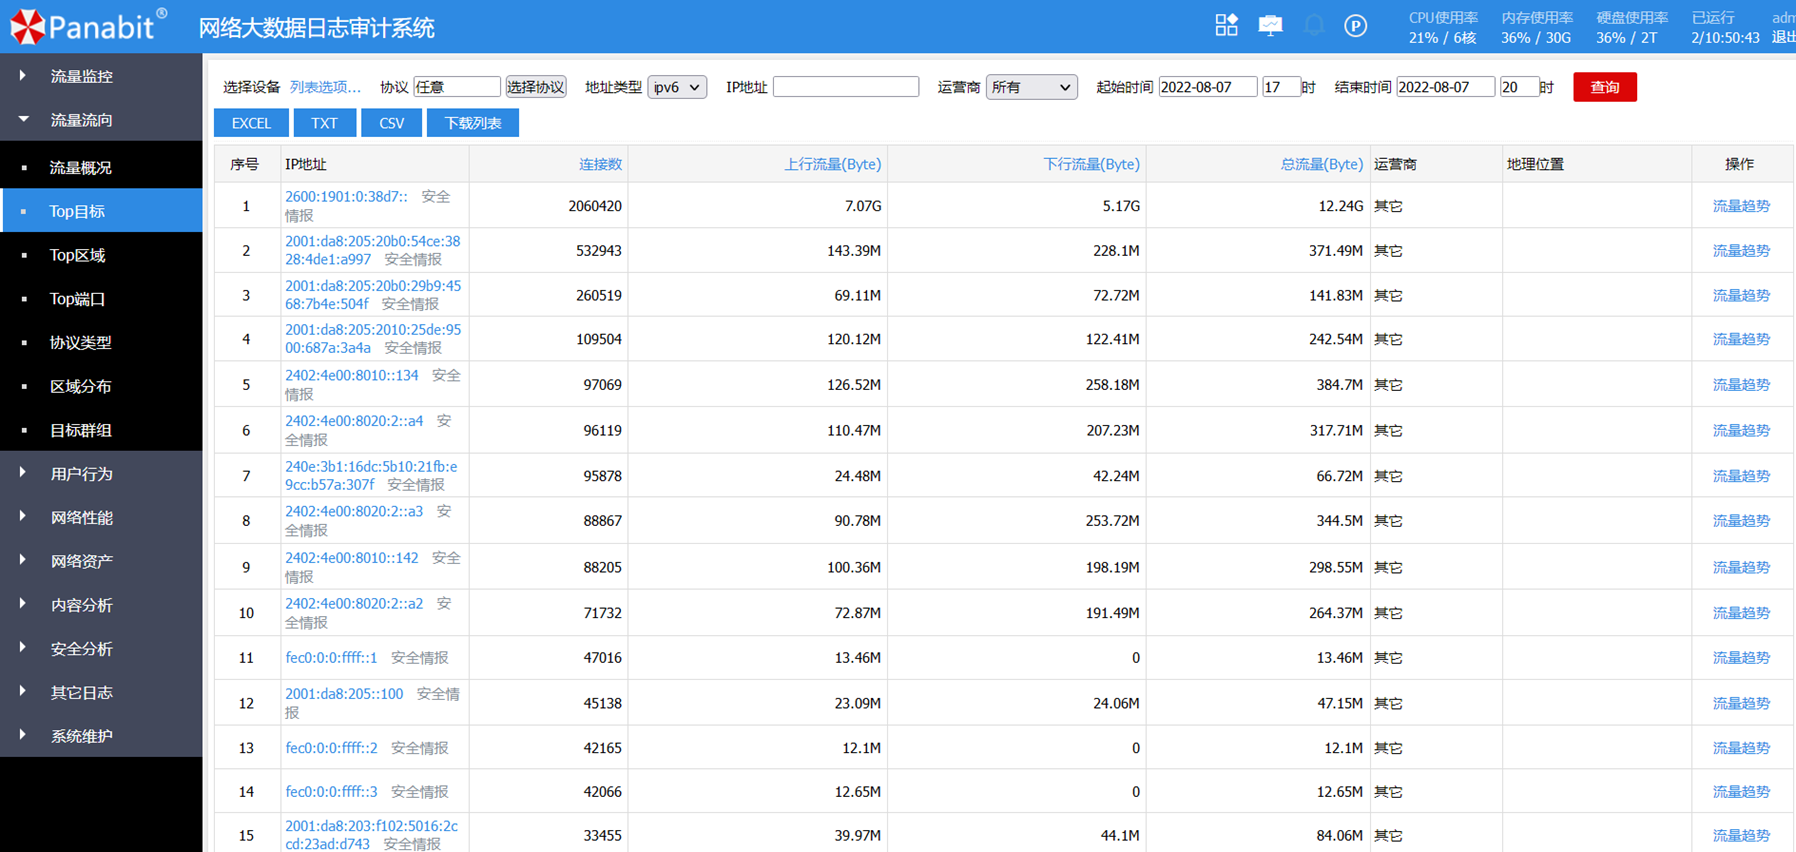Viewport: 1796px width, 852px height.
Task: Click connection count 2060420 cell
Action: coord(549,206)
